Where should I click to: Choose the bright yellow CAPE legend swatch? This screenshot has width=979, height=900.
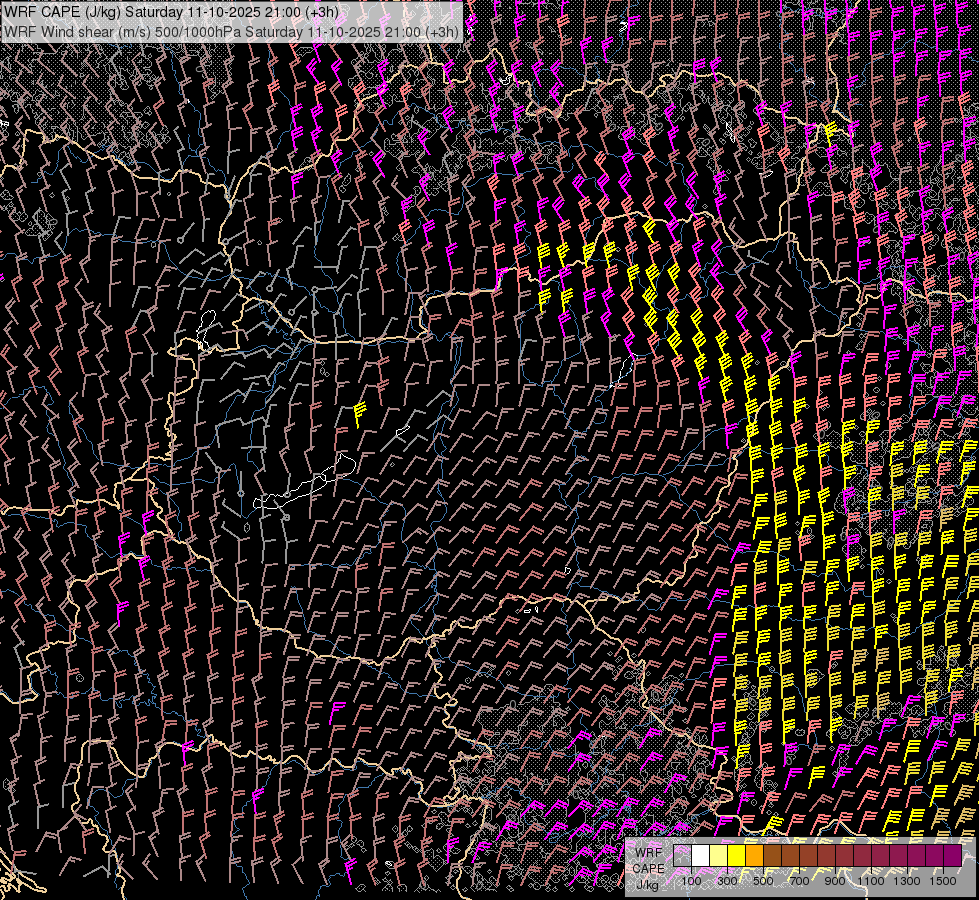coord(736,855)
